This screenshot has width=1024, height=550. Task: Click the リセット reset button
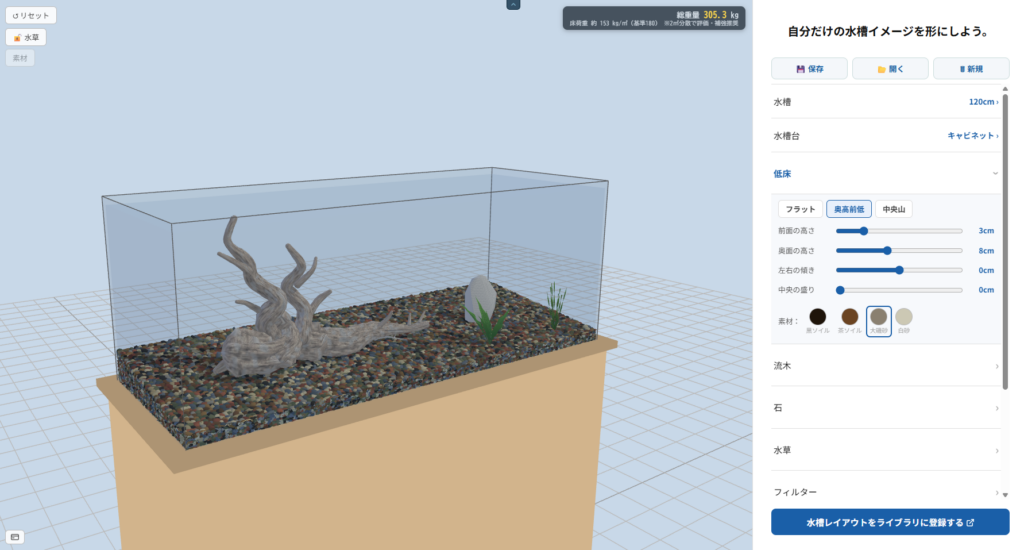pos(31,15)
